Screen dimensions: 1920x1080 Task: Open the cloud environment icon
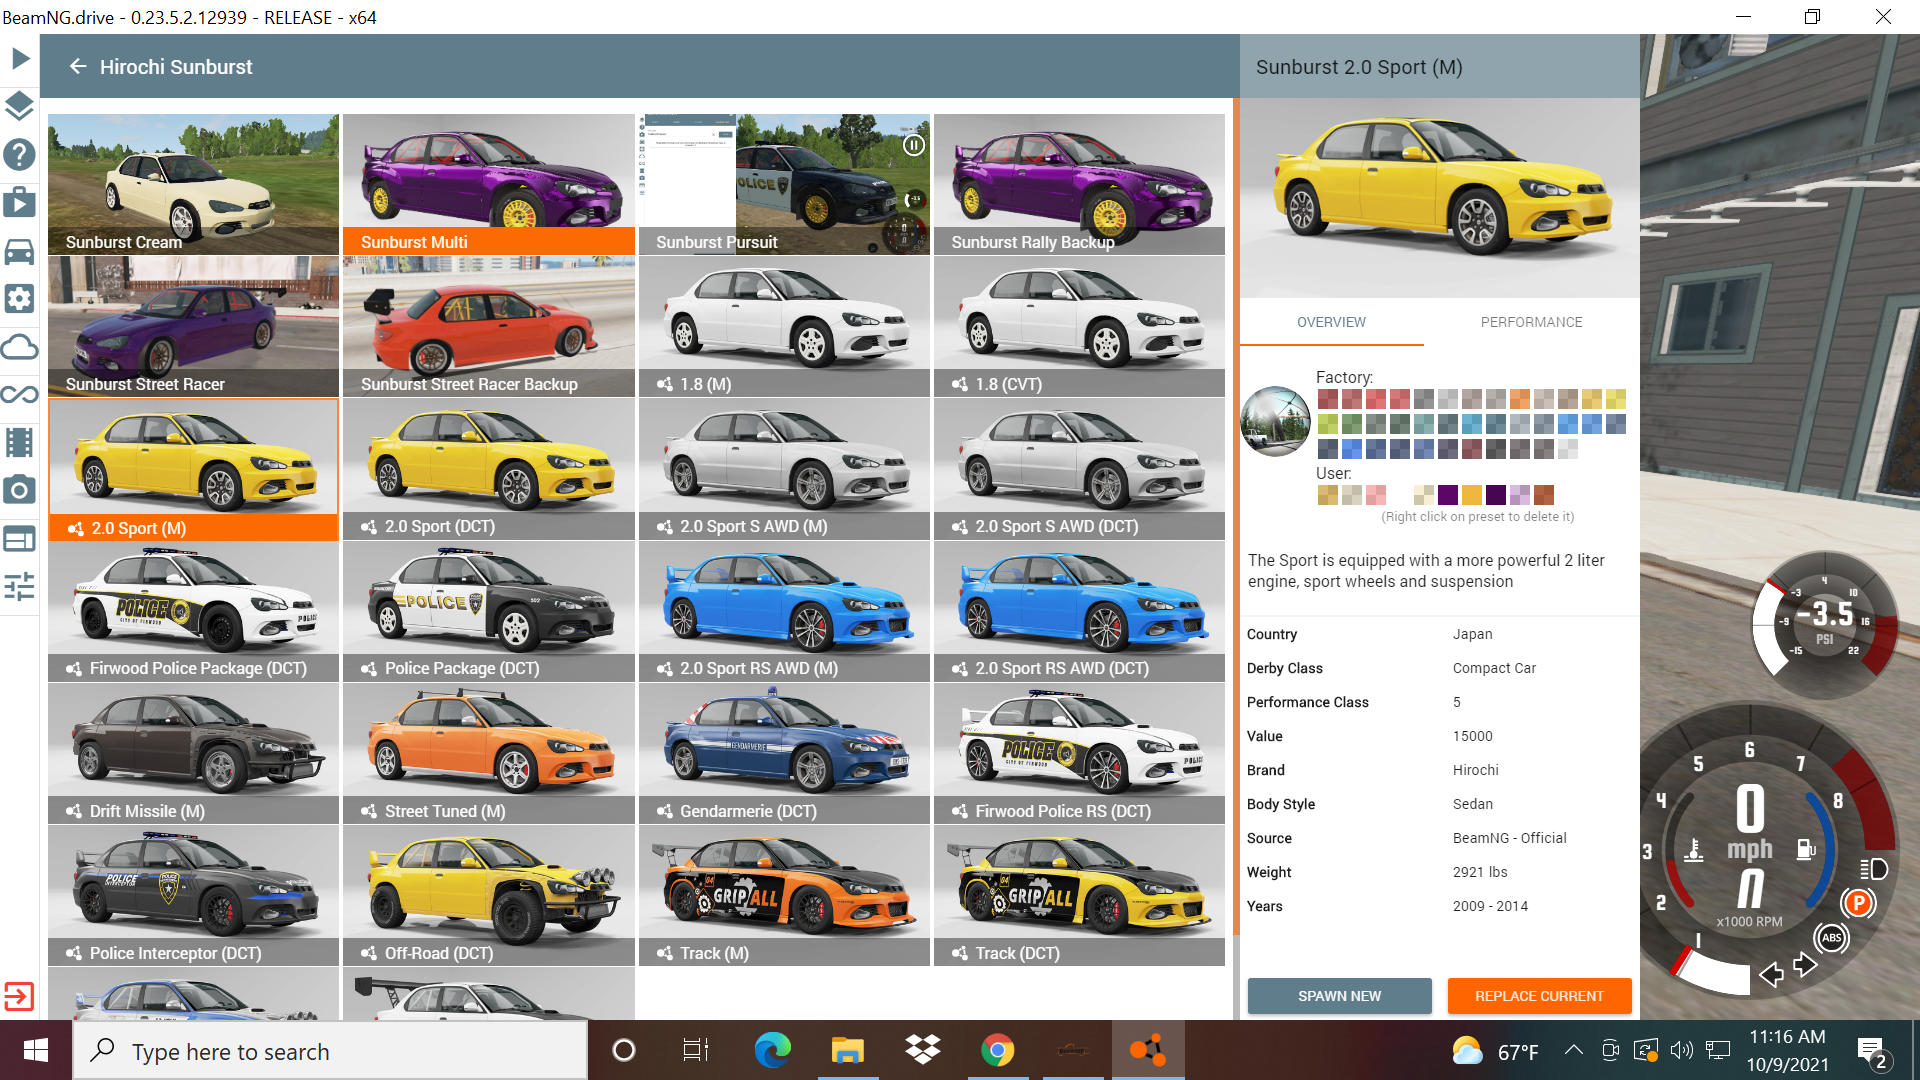click(20, 347)
